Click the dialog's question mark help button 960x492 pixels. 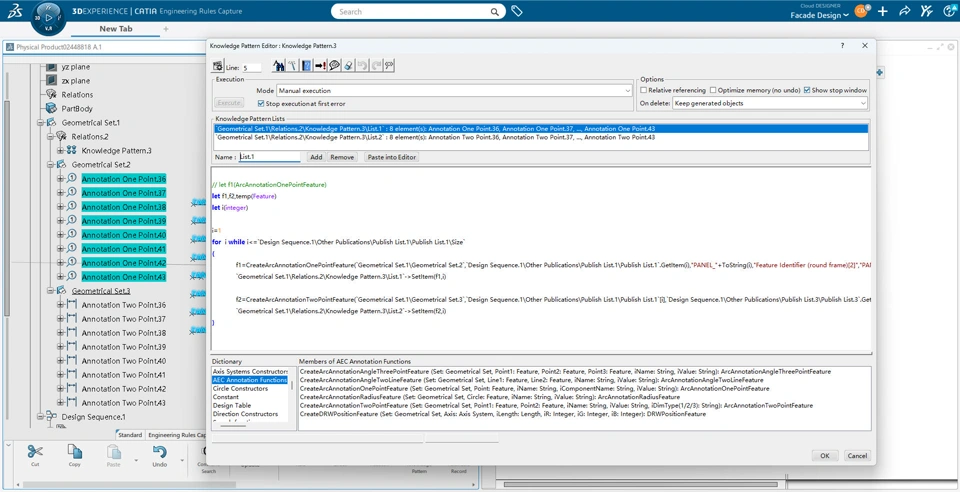842,46
